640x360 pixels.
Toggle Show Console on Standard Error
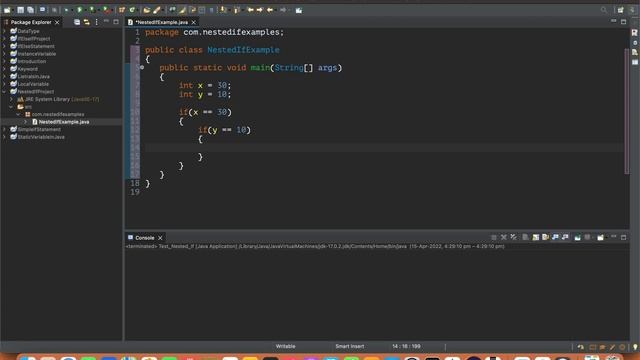(565, 237)
